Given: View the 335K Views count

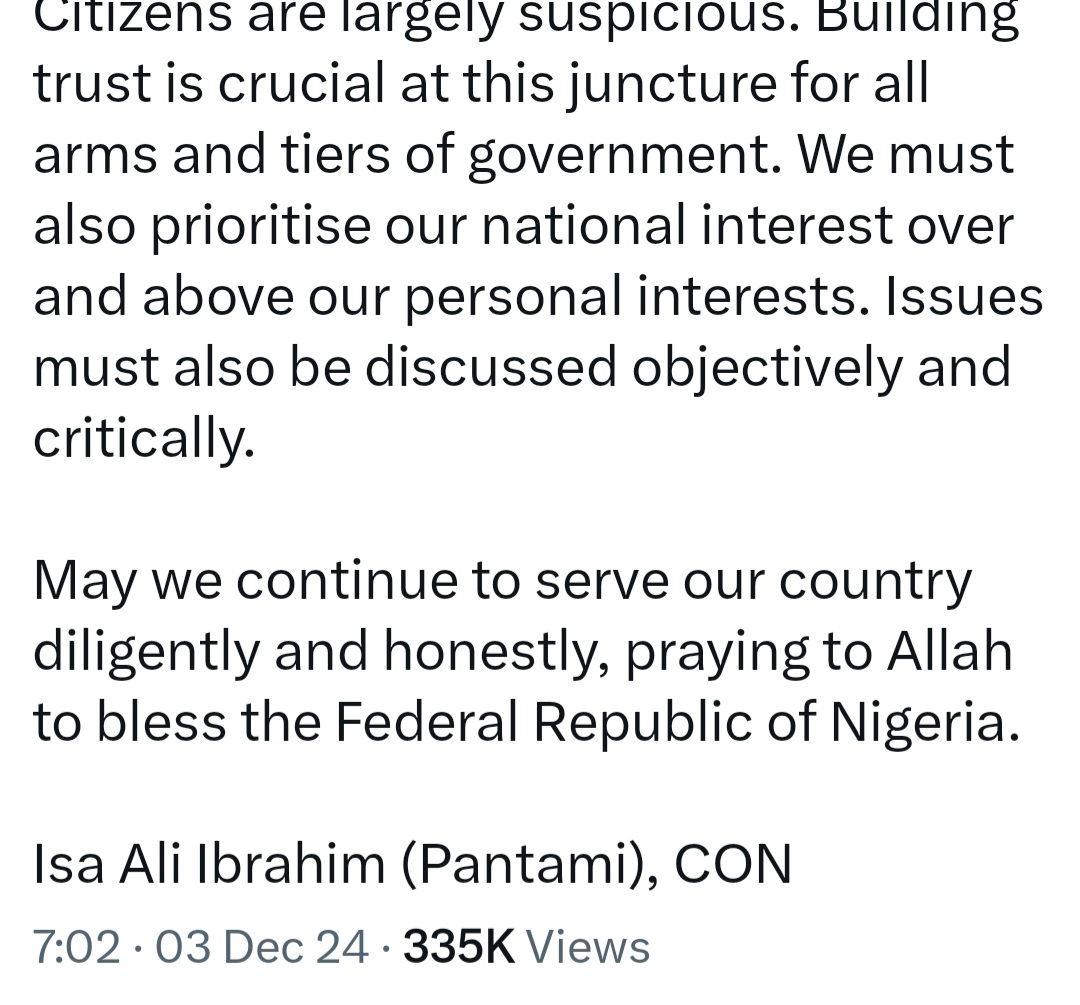Looking at the screenshot, I should [526, 947].
